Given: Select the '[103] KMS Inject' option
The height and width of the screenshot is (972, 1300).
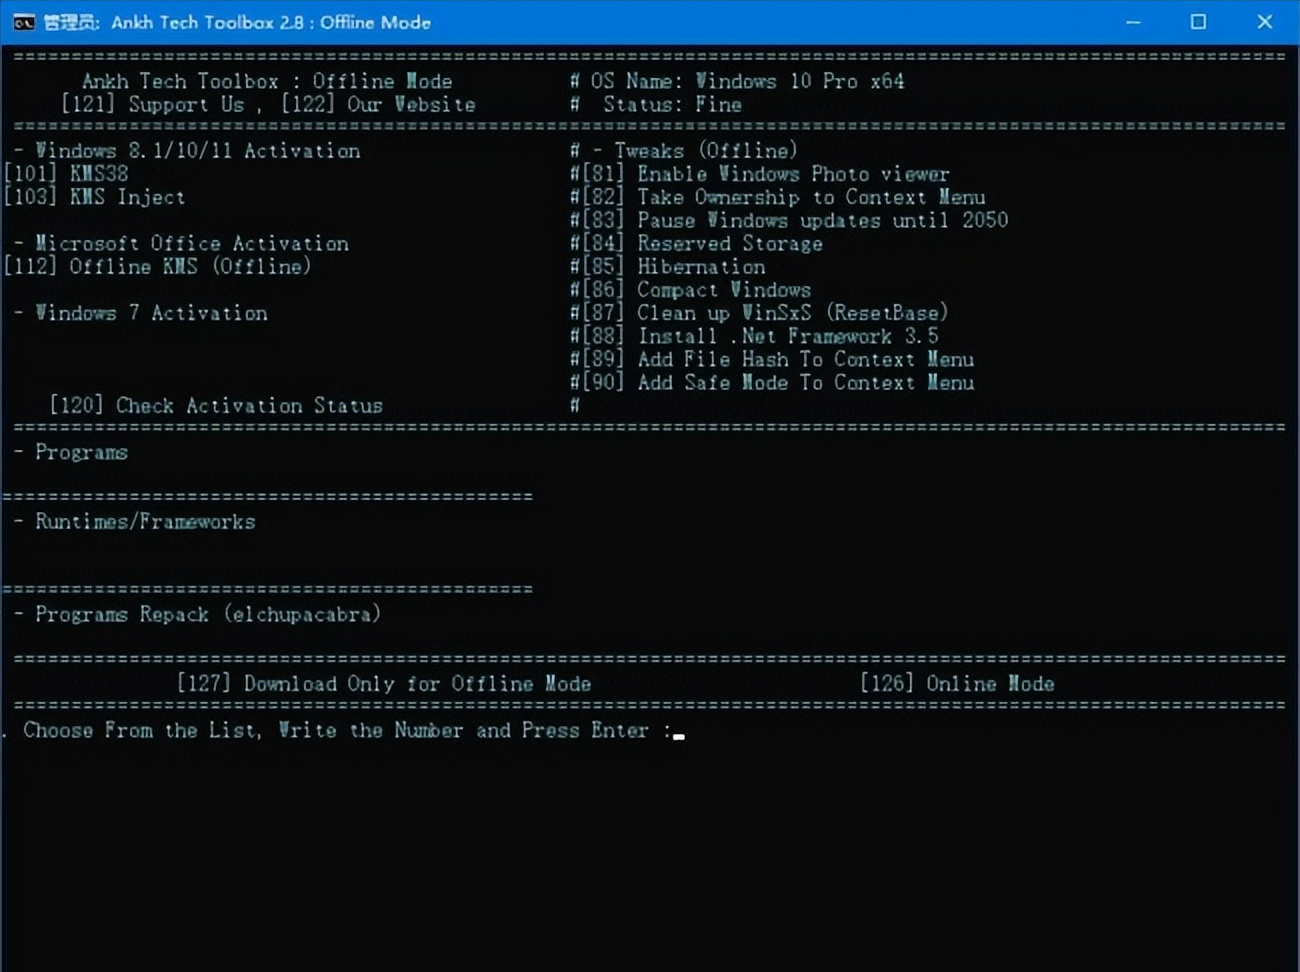Looking at the screenshot, I should coord(94,197).
